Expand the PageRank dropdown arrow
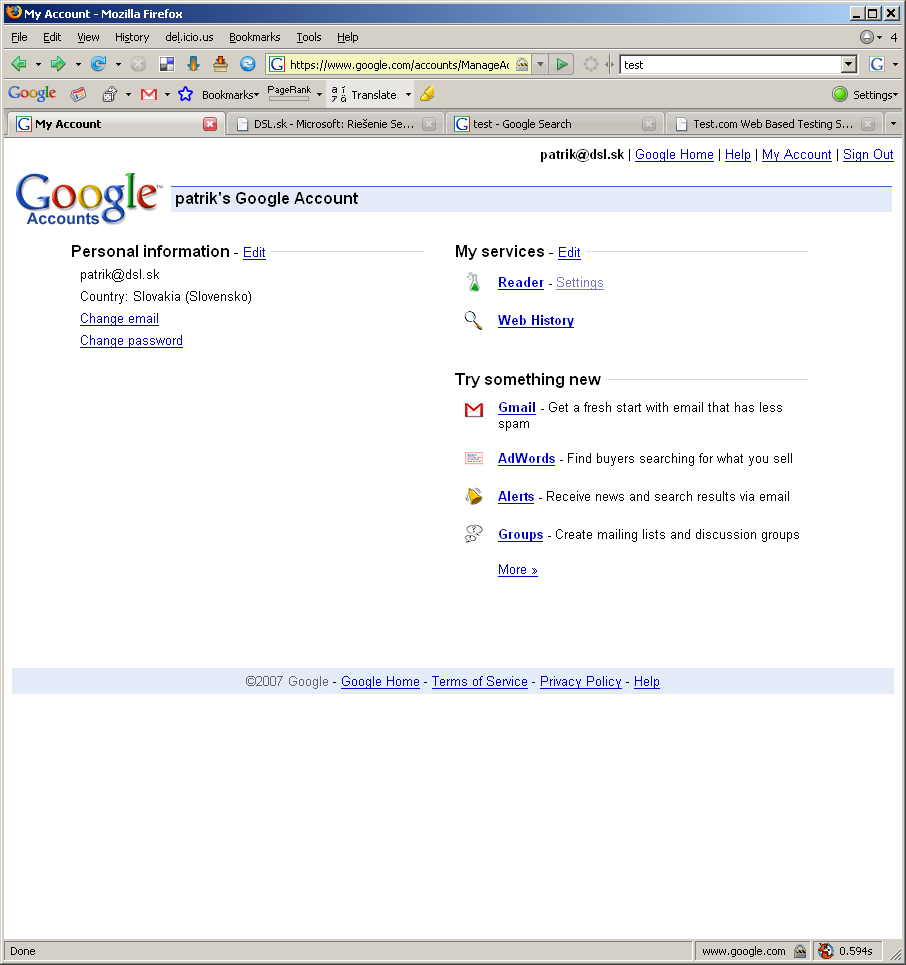The width and height of the screenshot is (906, 965). [319, 95]
